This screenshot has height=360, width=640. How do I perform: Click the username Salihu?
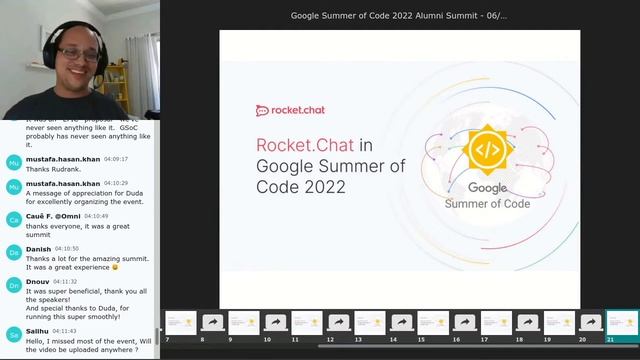pos(37,331)
